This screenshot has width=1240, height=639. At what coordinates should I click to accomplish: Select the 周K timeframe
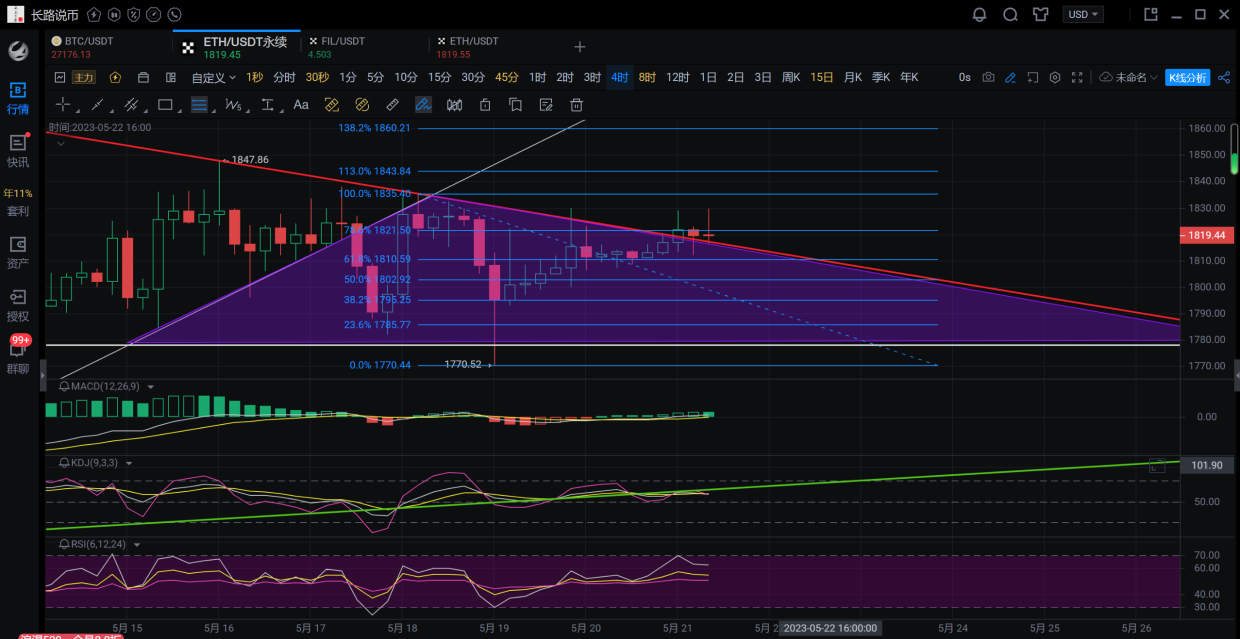(791, 77)
